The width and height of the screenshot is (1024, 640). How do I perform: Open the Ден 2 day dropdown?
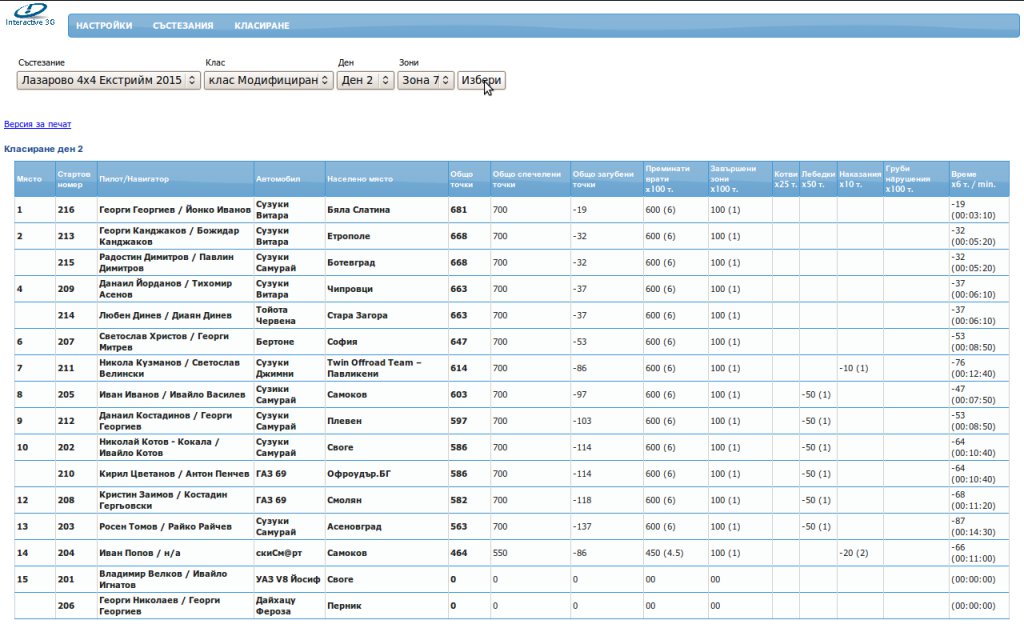point(365,80)
